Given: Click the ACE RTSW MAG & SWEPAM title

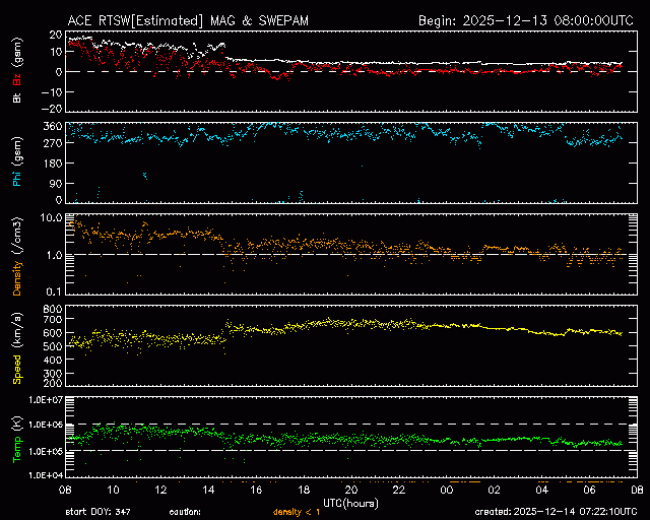Looking at the screenshot, I should pyautogui.click(x=195, y=19).
